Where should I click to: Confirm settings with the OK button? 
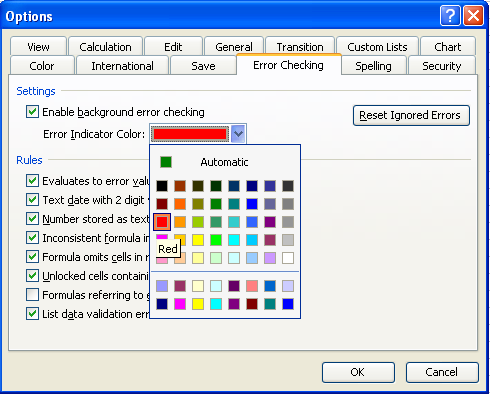click(x=358, y=372)
